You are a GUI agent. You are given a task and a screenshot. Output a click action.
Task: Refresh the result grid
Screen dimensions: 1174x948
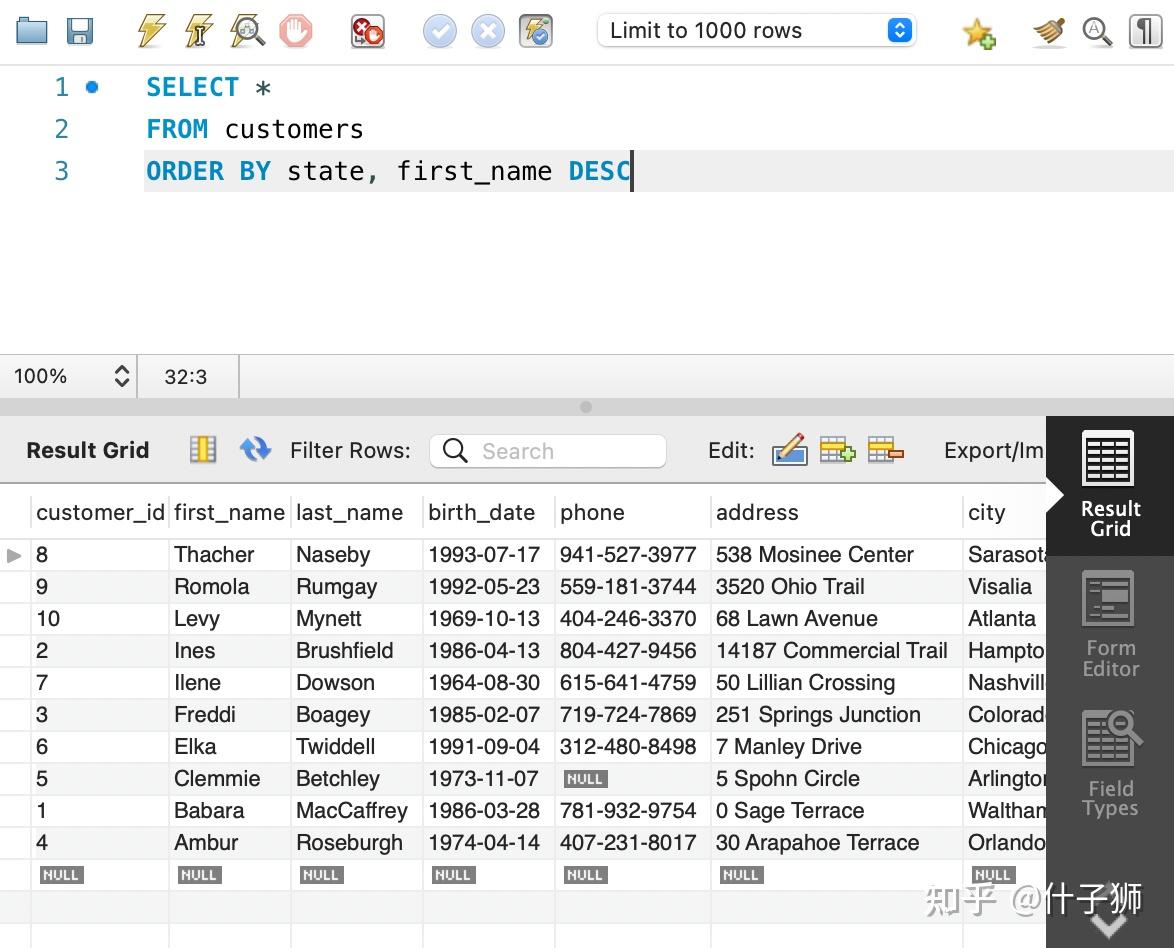click(255, 449)
